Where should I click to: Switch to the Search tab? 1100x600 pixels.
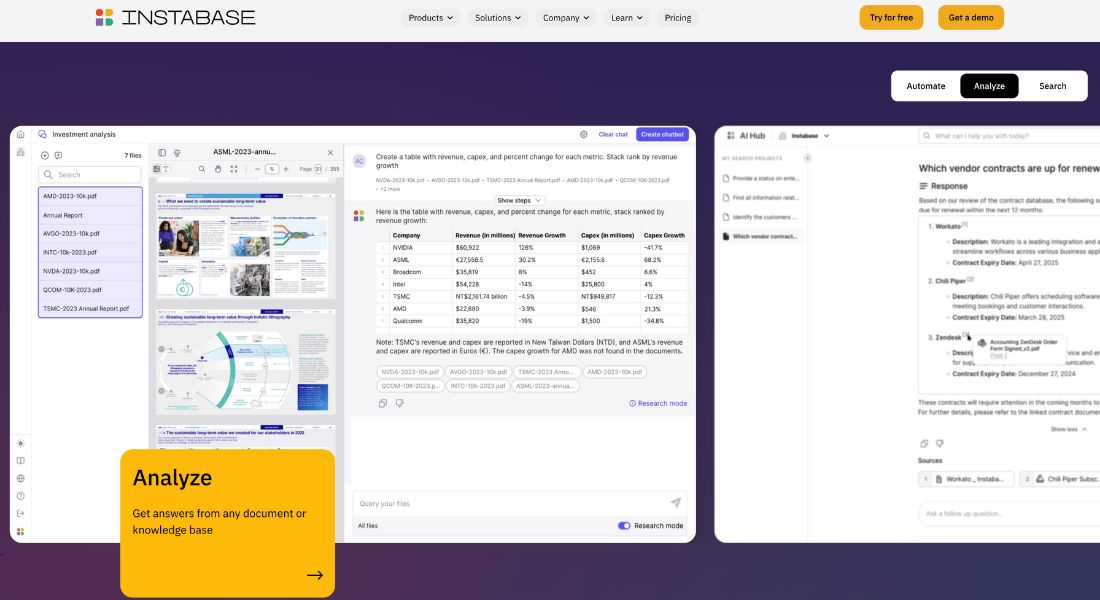1052,86
